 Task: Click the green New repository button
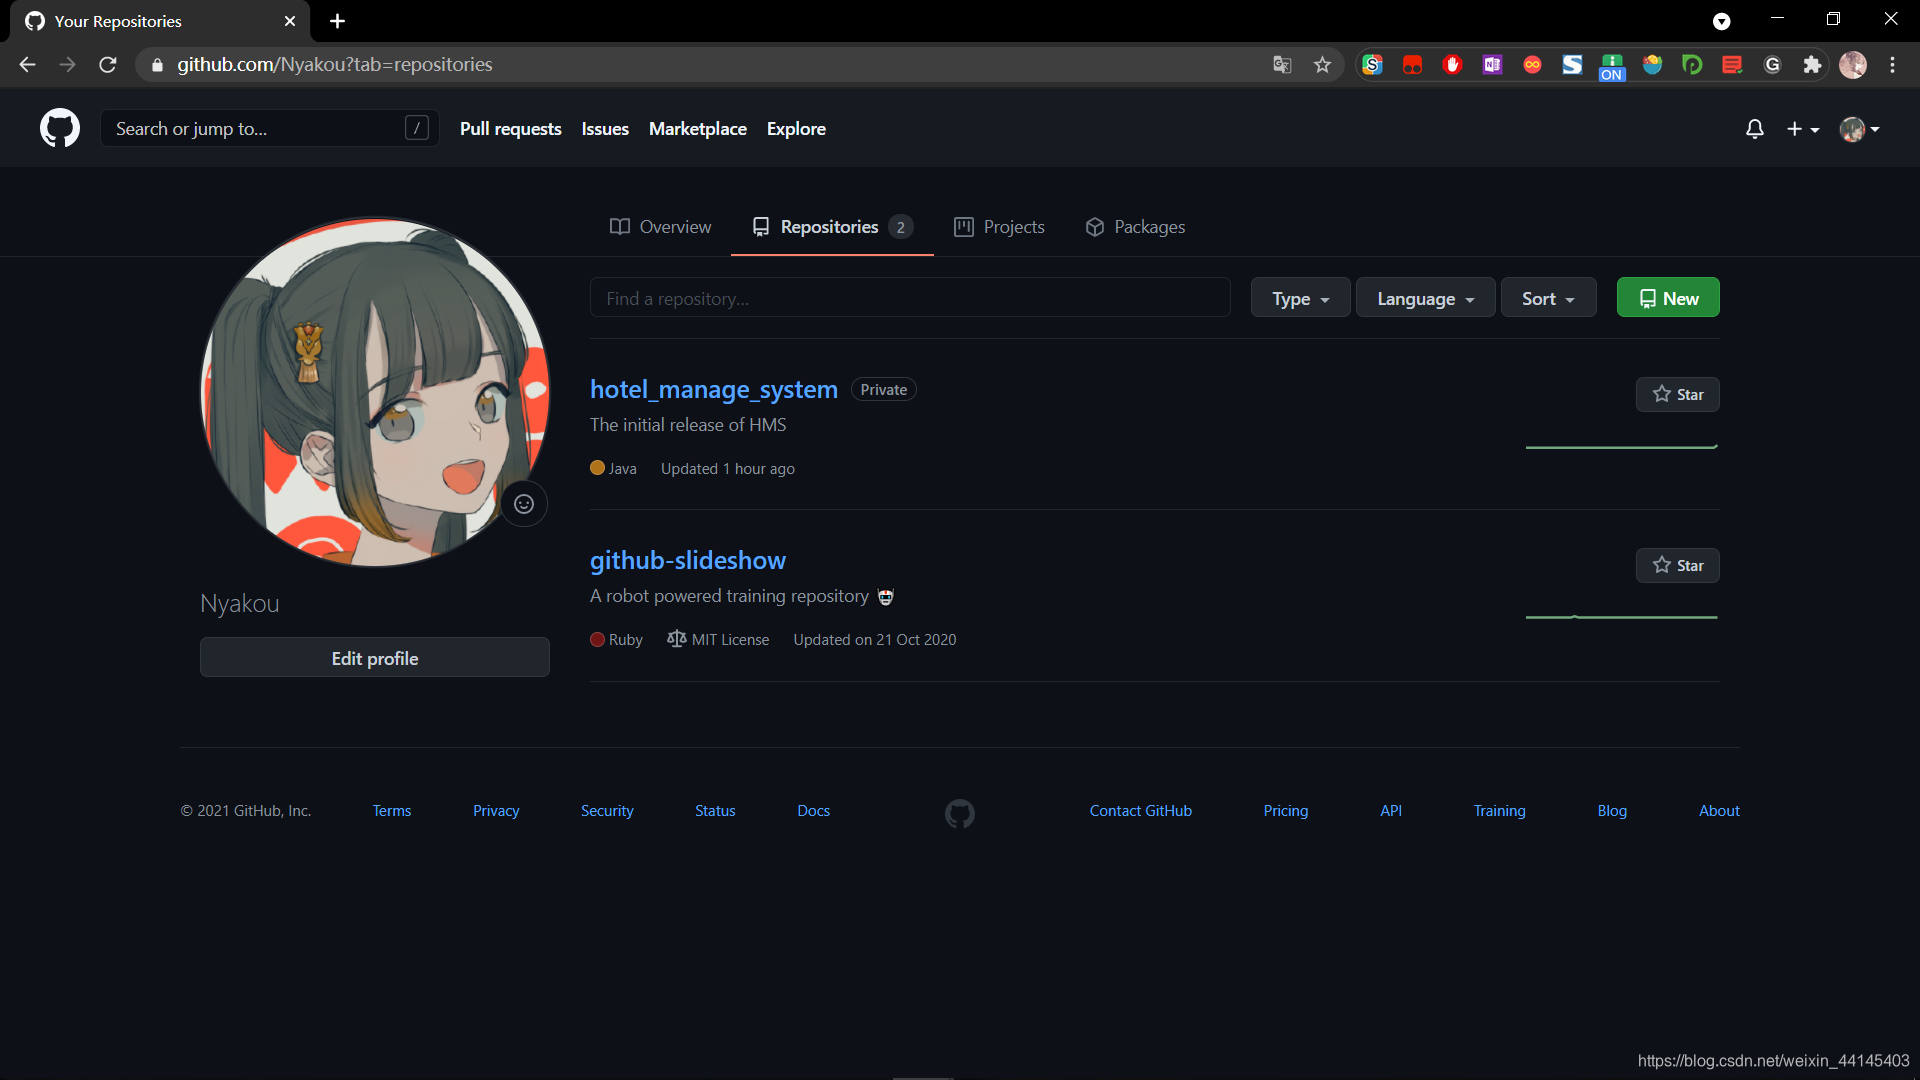coord(1667,298)
